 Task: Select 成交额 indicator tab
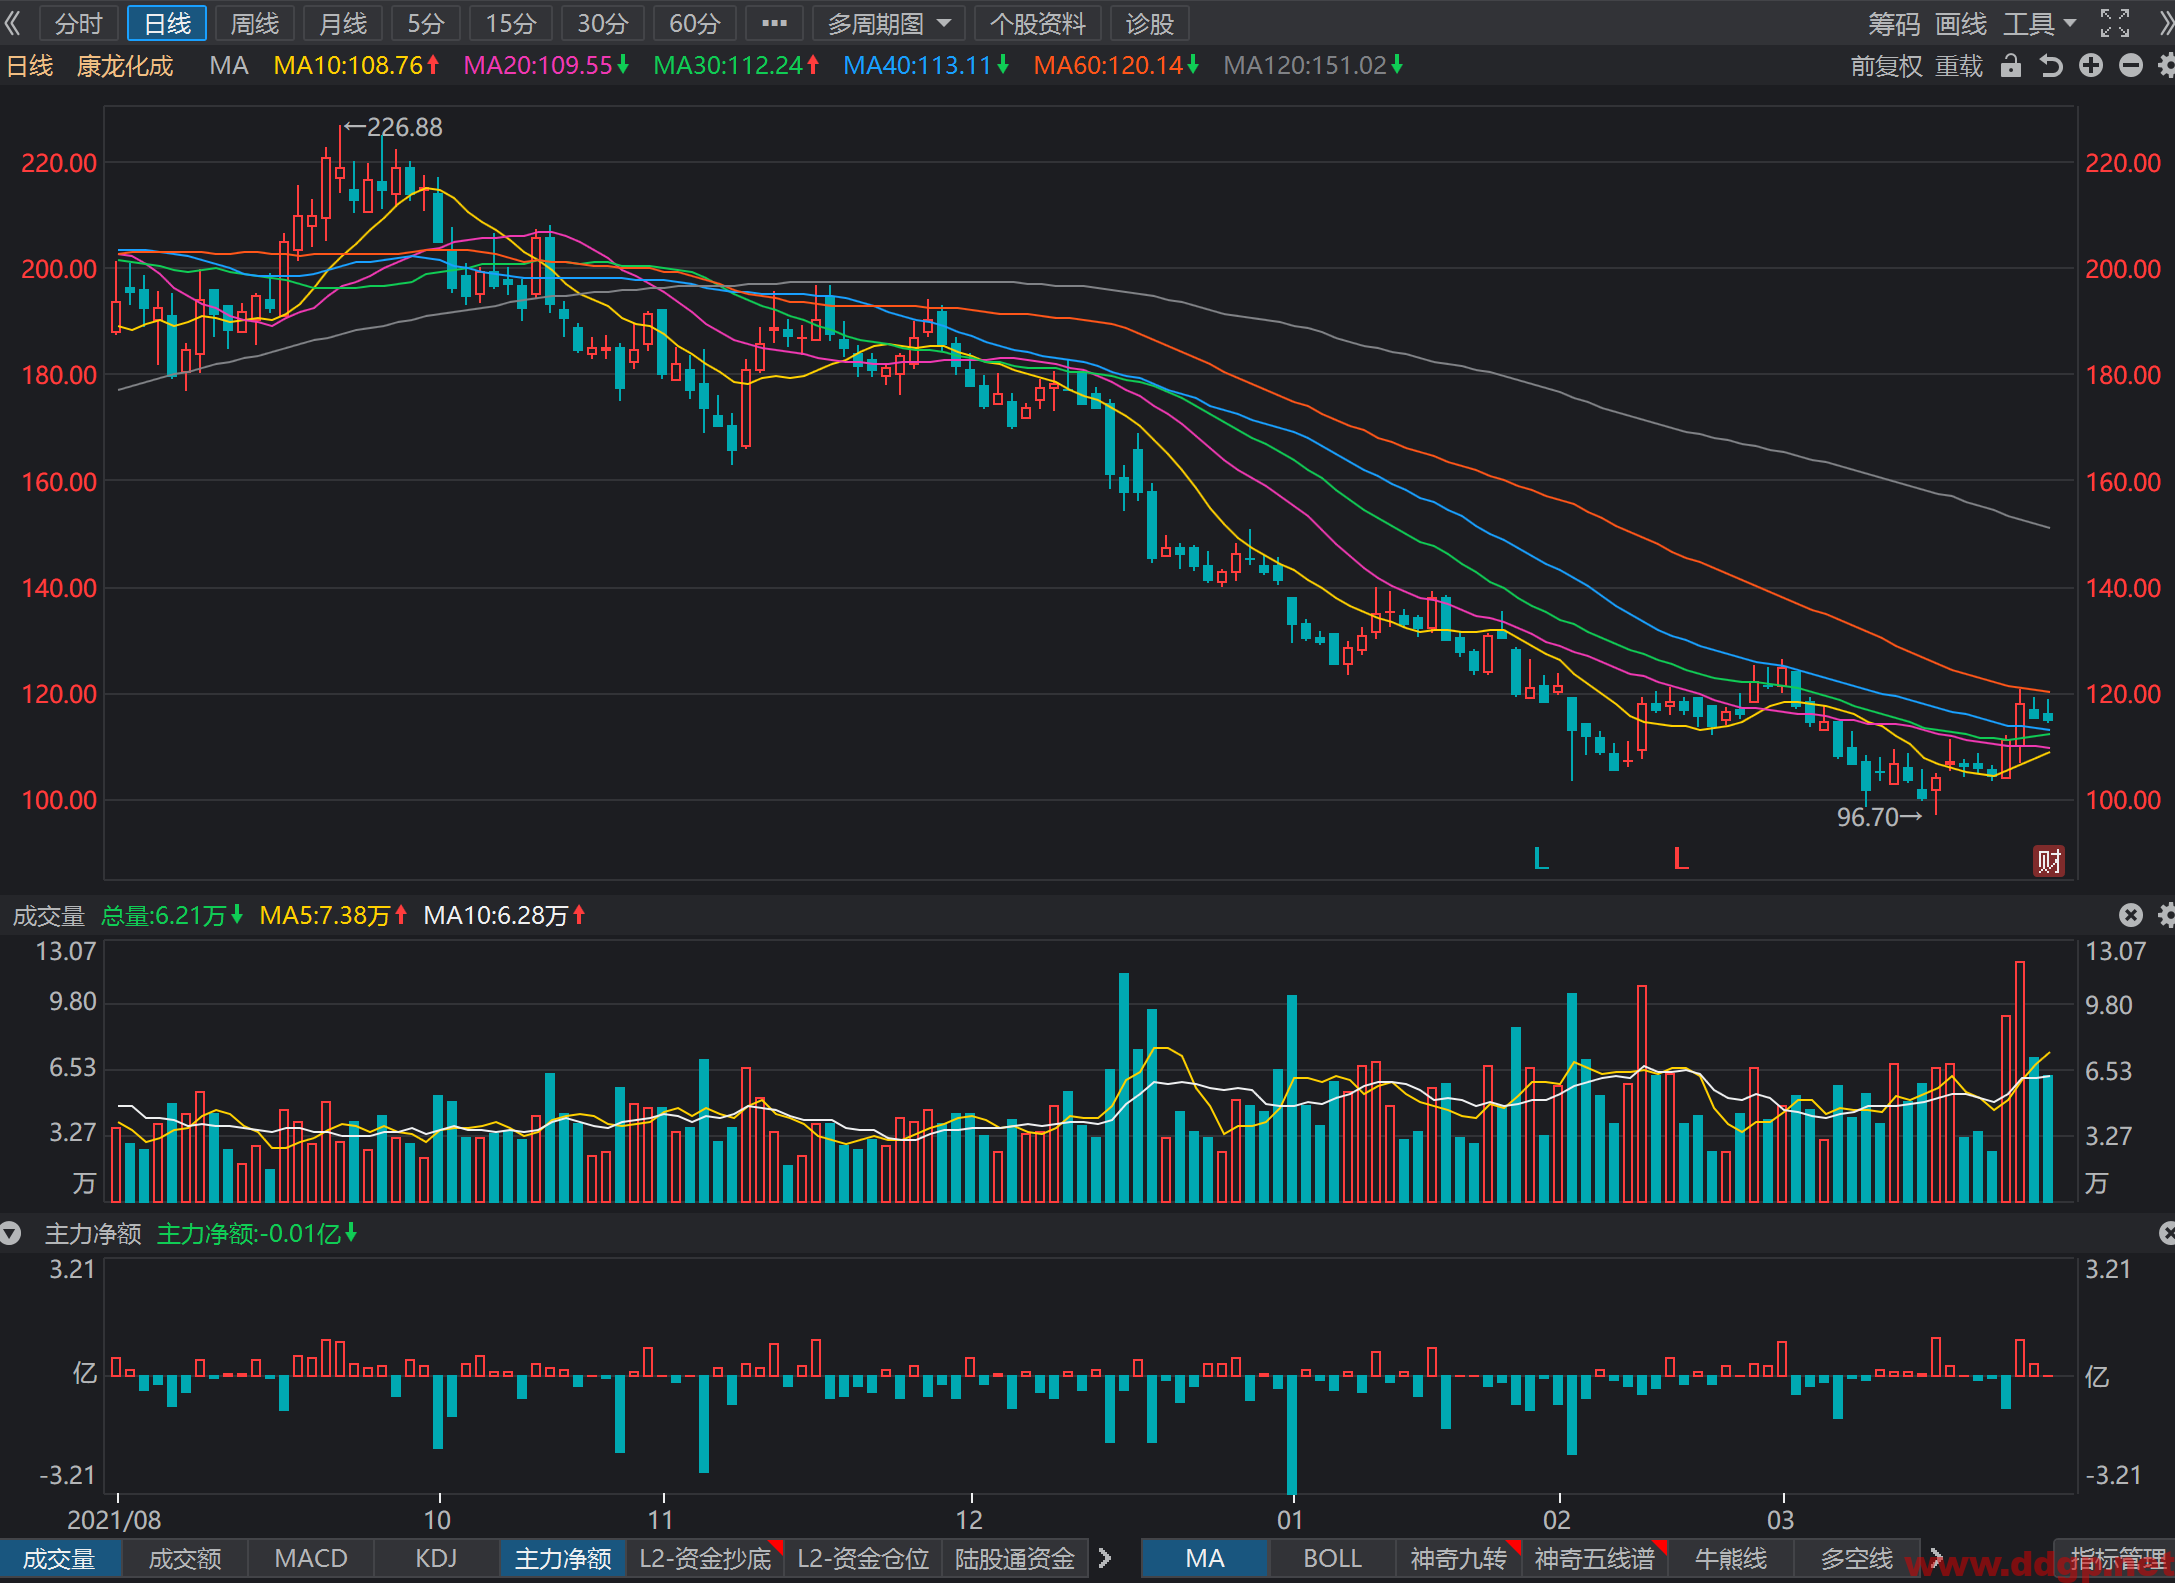[185, 1558]
